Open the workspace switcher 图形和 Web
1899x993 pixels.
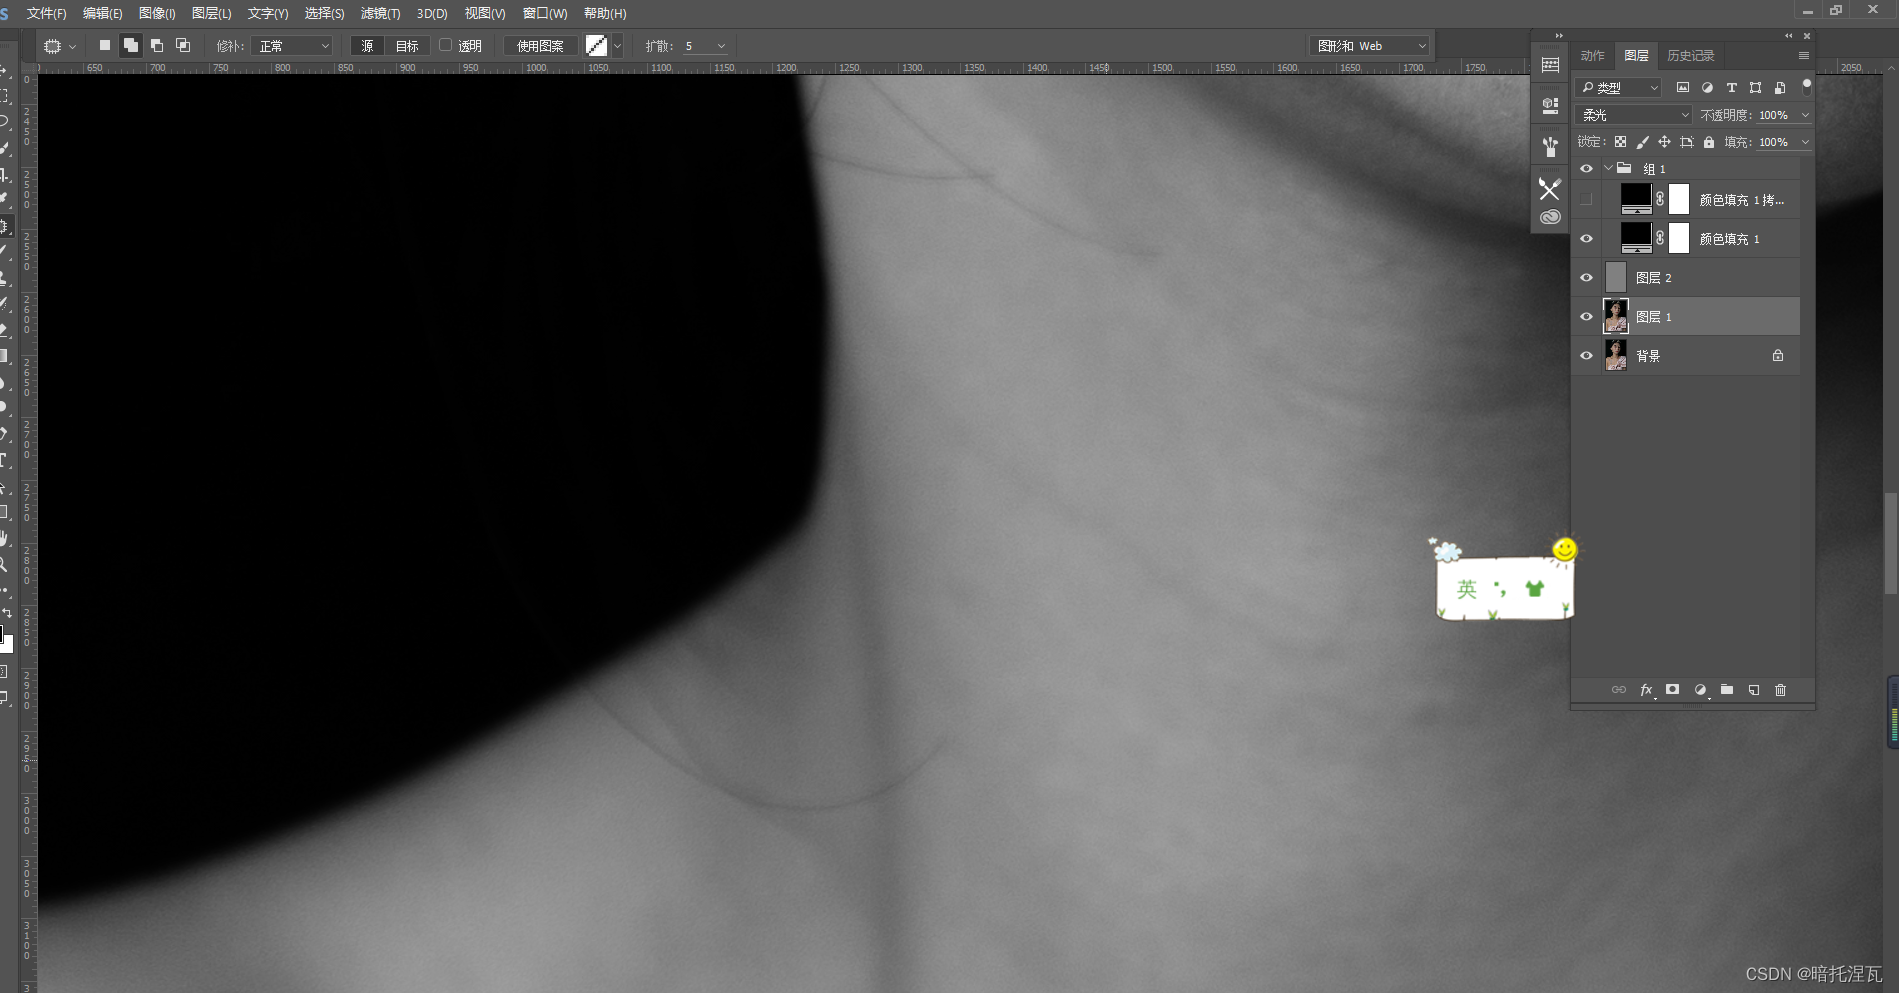[x=1371, y=46]
